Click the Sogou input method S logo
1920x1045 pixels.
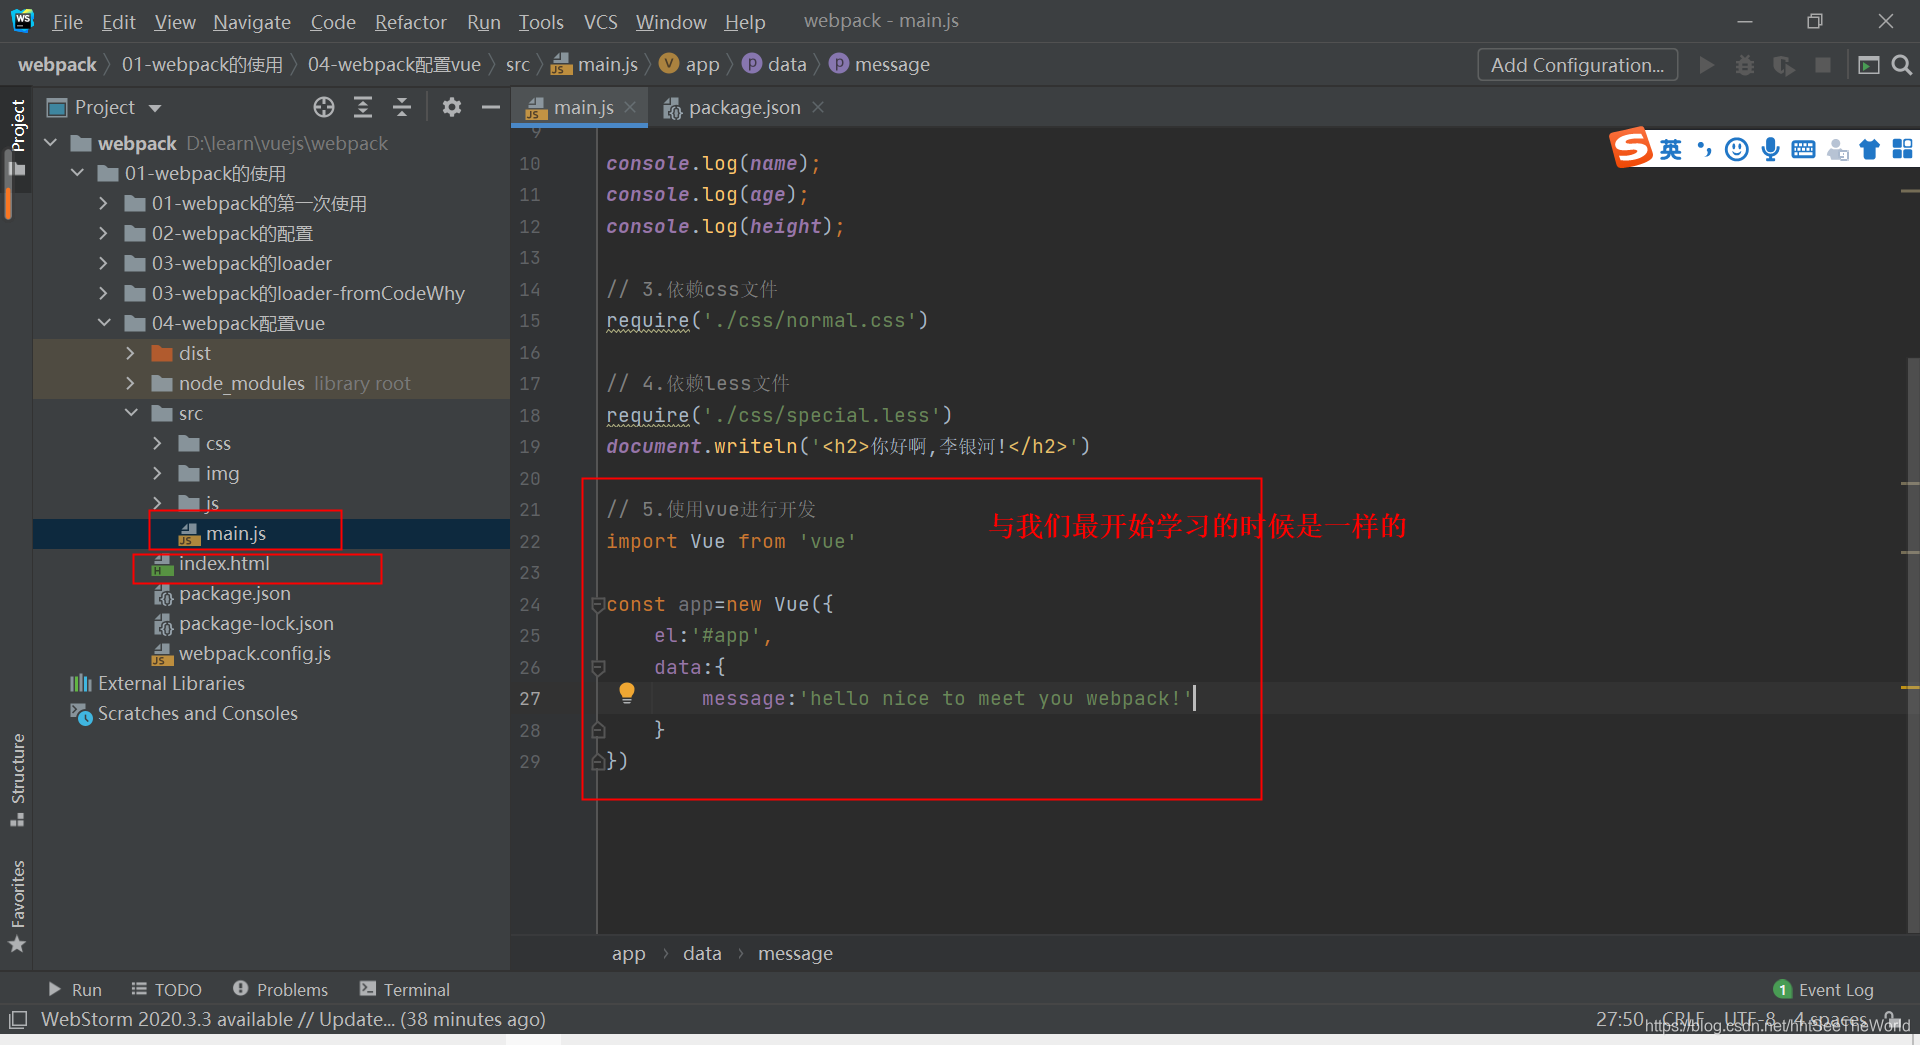1631,148
